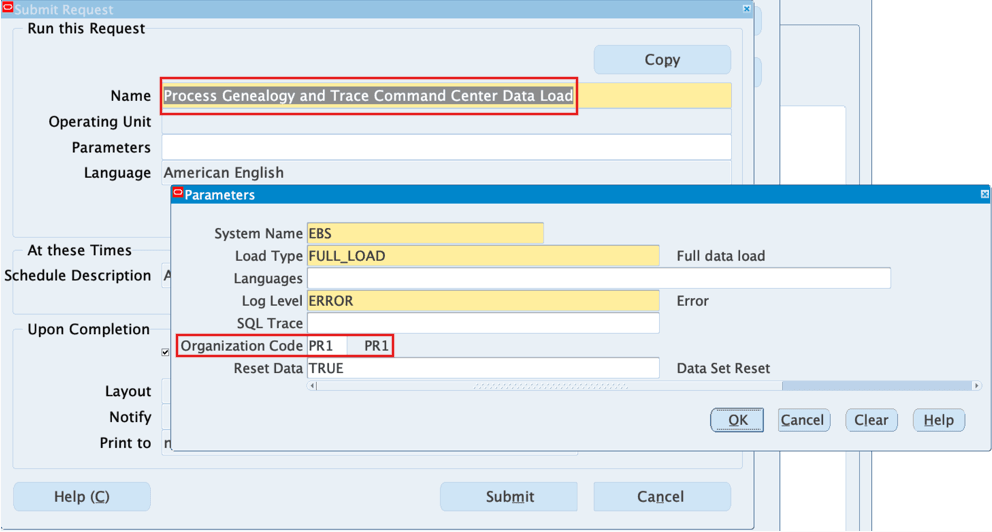Click the 'Error' description beside Log Level
The image size is (992, 532).
click(x=693, y=301)
